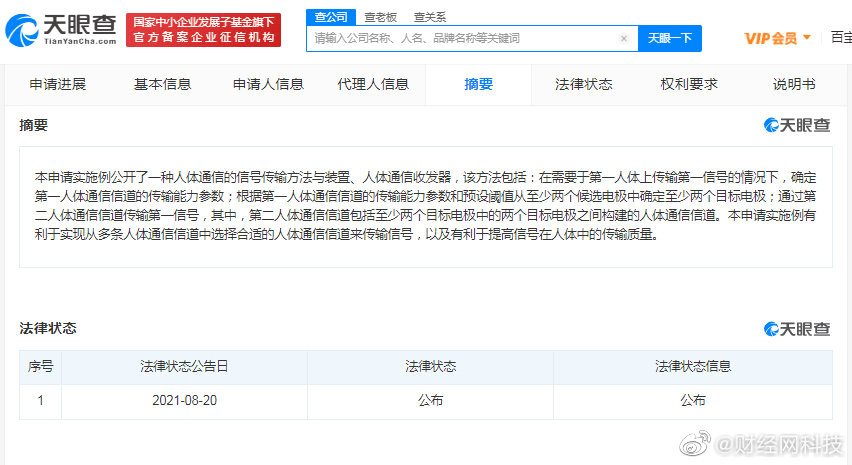Click the 百宝 link at top right
Image resolution: width=852 pixels, height=465 pixels.
[840, 38]
